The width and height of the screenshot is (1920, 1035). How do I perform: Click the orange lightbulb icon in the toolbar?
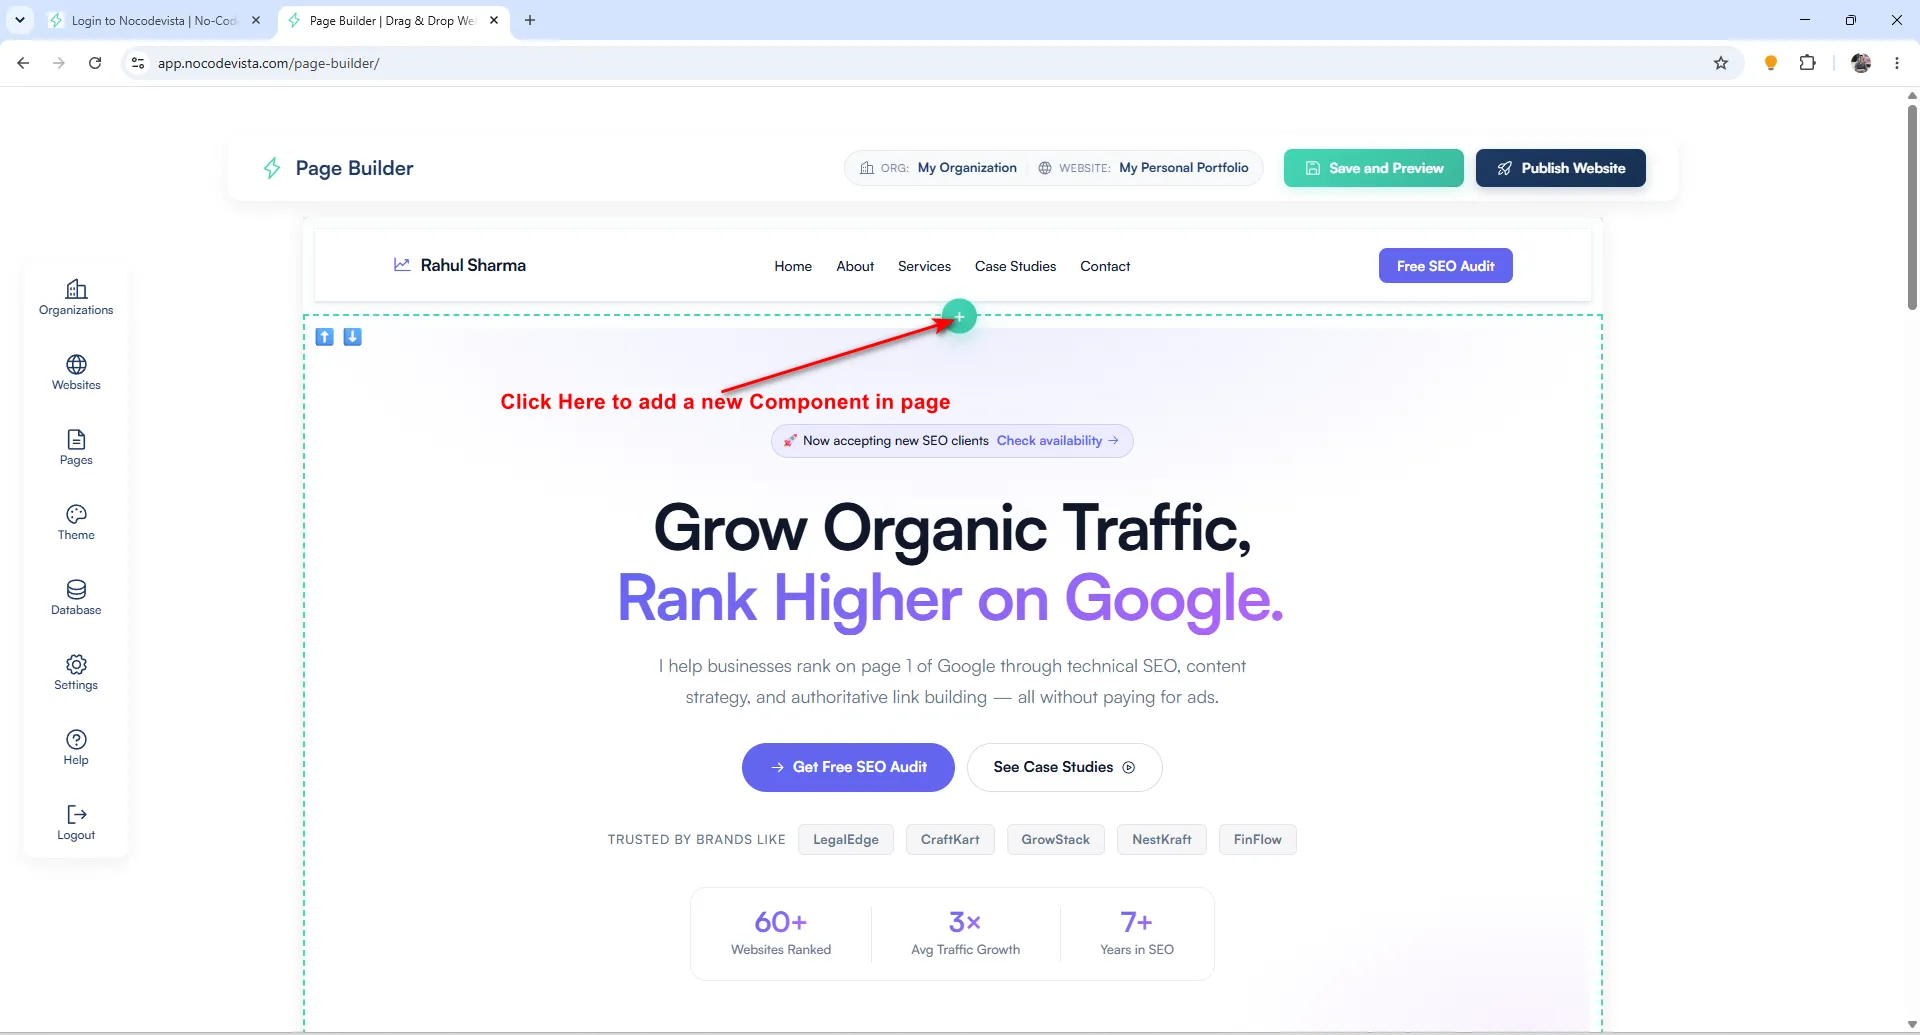[1770, 63]
